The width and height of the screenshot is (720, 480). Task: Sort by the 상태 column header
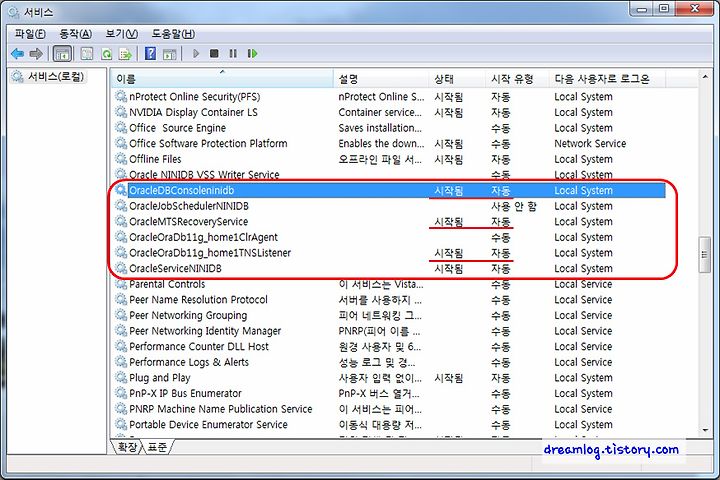pyautogui.click(x=457, y=79)
